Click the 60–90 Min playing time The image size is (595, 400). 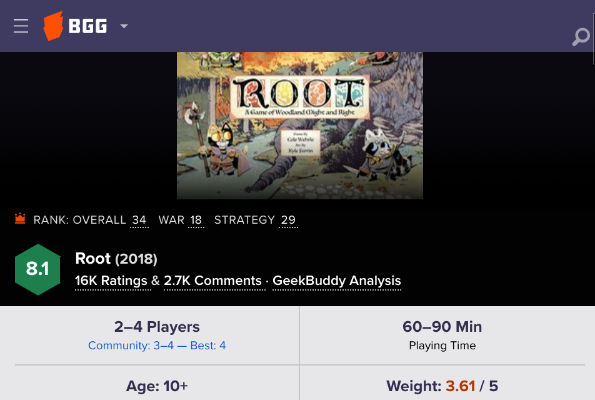point(442,327)
